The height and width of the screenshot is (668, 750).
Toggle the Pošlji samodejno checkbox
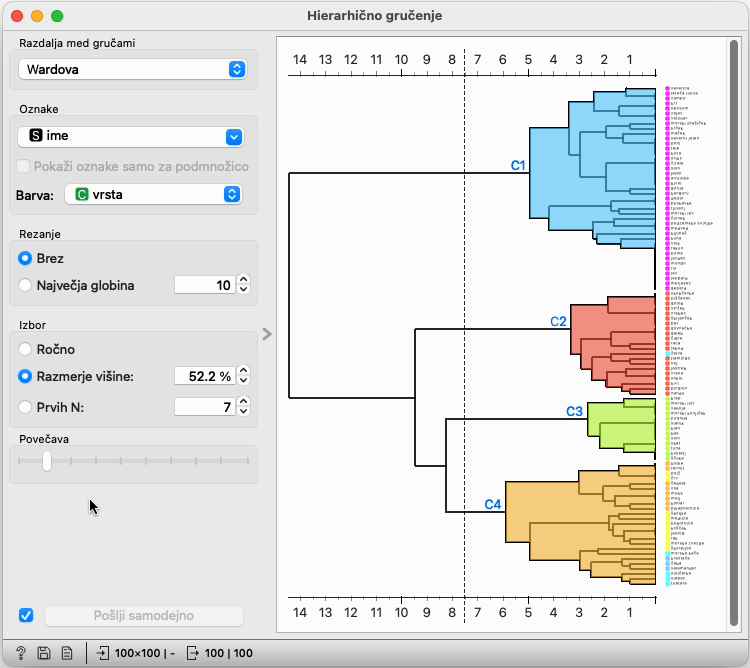(x=26, y=615)
